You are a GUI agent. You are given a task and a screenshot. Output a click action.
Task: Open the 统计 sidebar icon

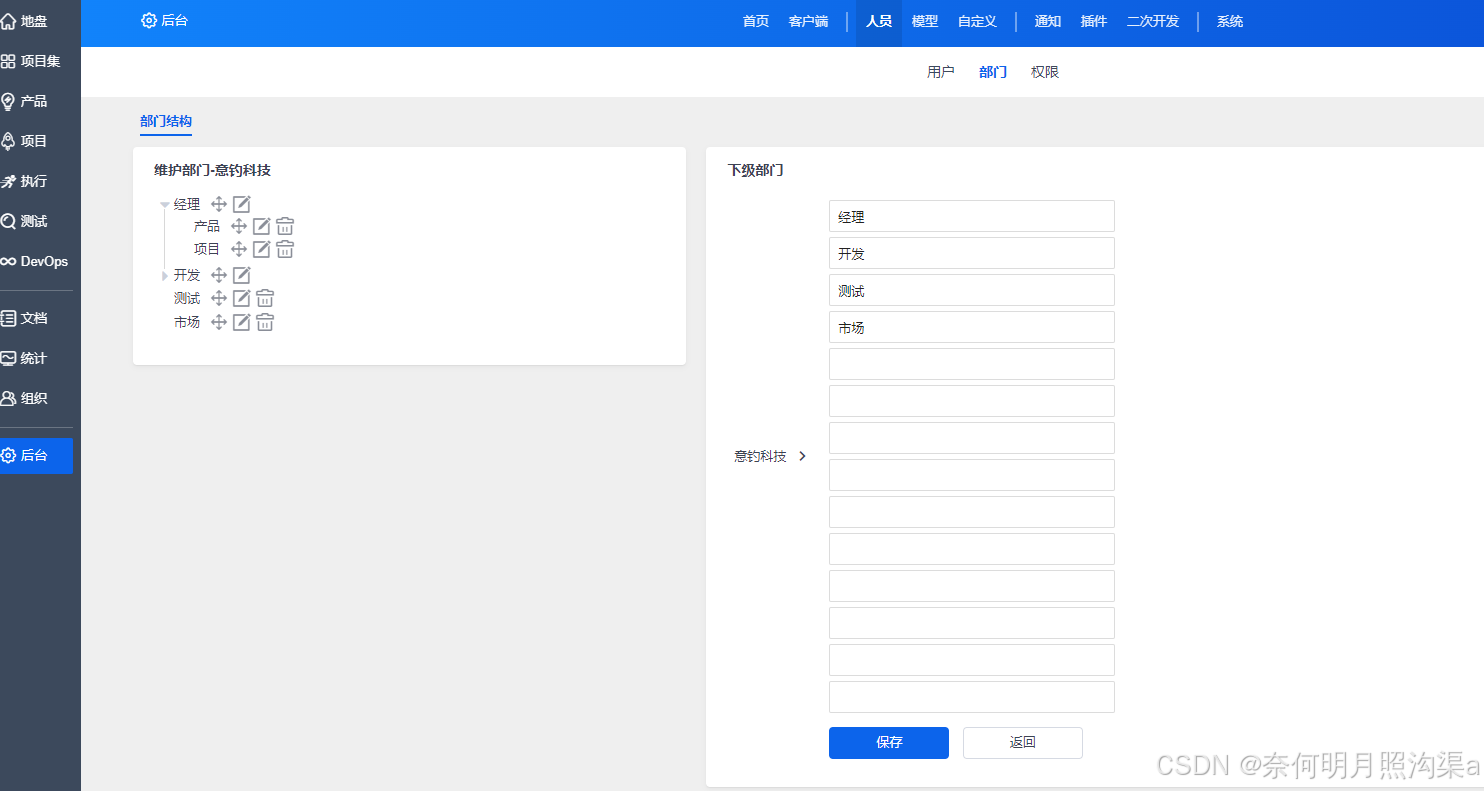[9, 358]
